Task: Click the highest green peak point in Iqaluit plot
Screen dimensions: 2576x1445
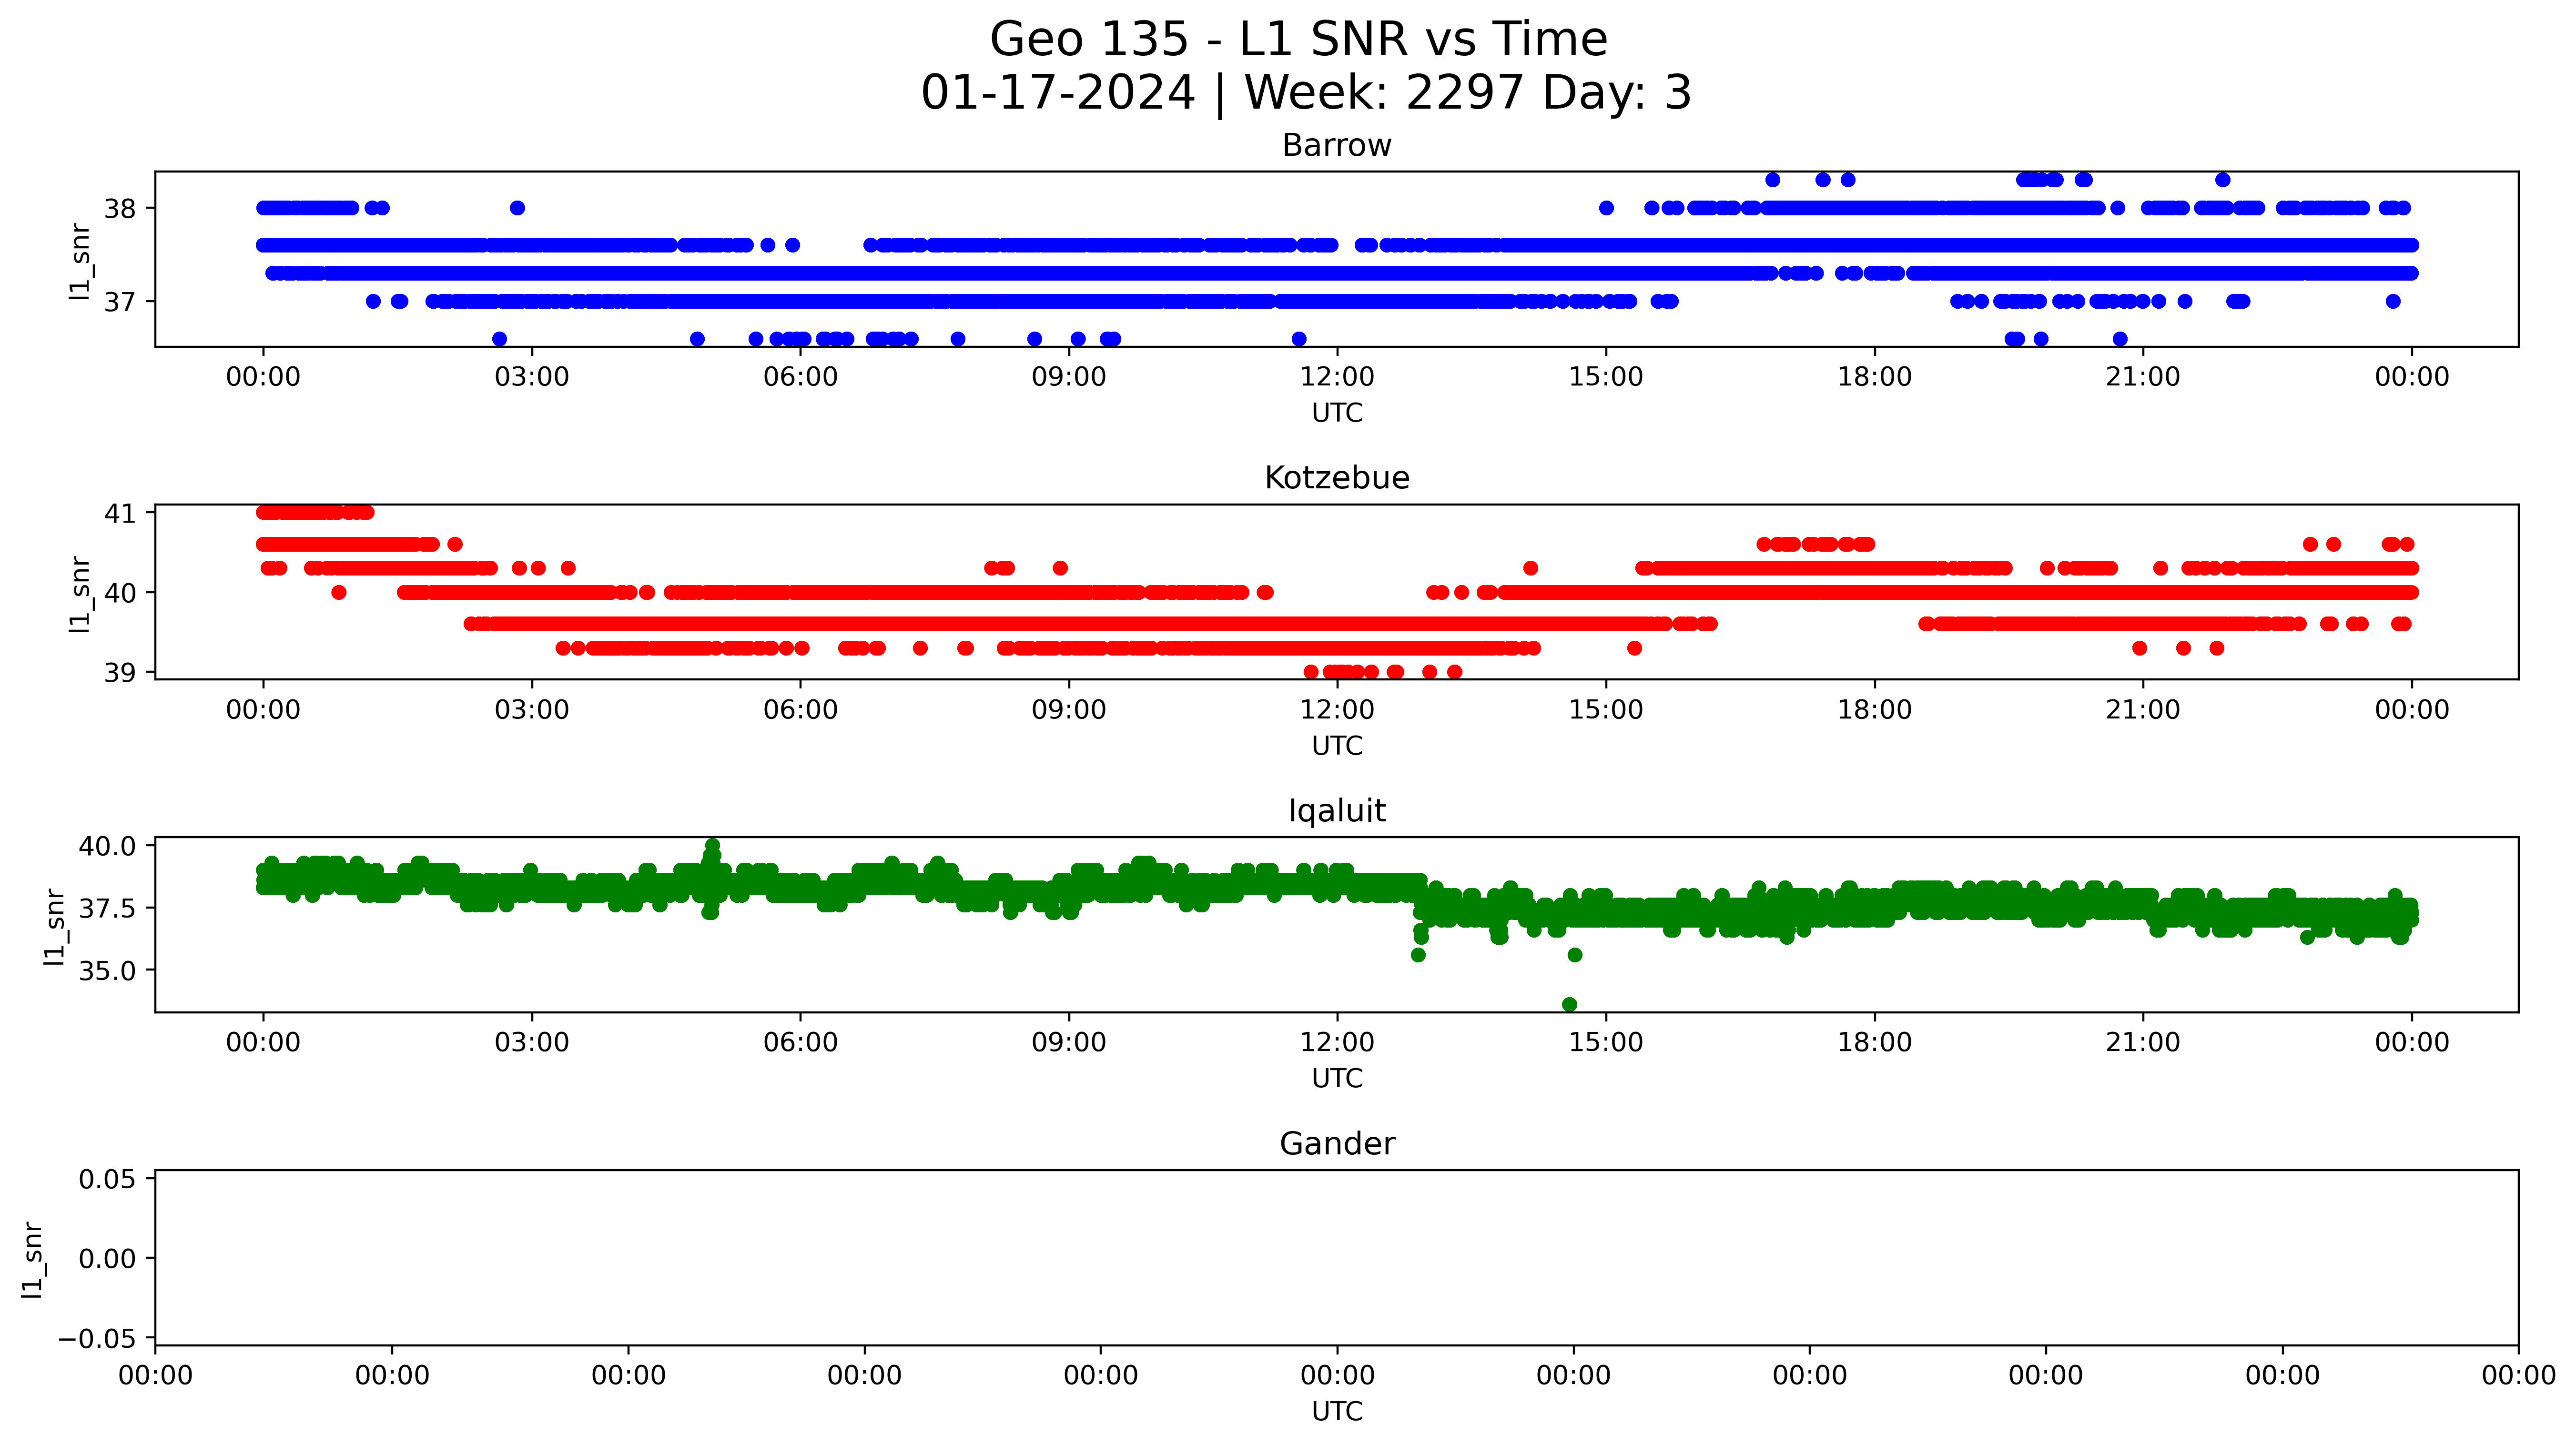Action: click(712, 846)
